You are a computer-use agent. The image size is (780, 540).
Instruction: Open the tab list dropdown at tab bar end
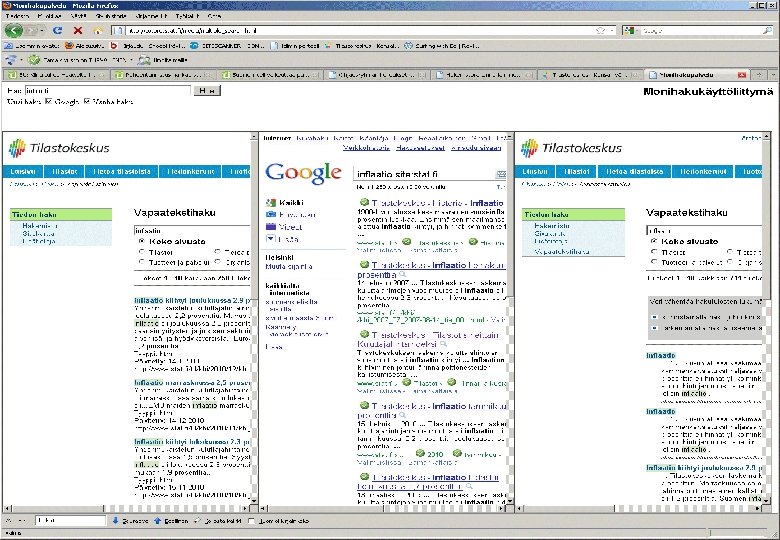774,75
